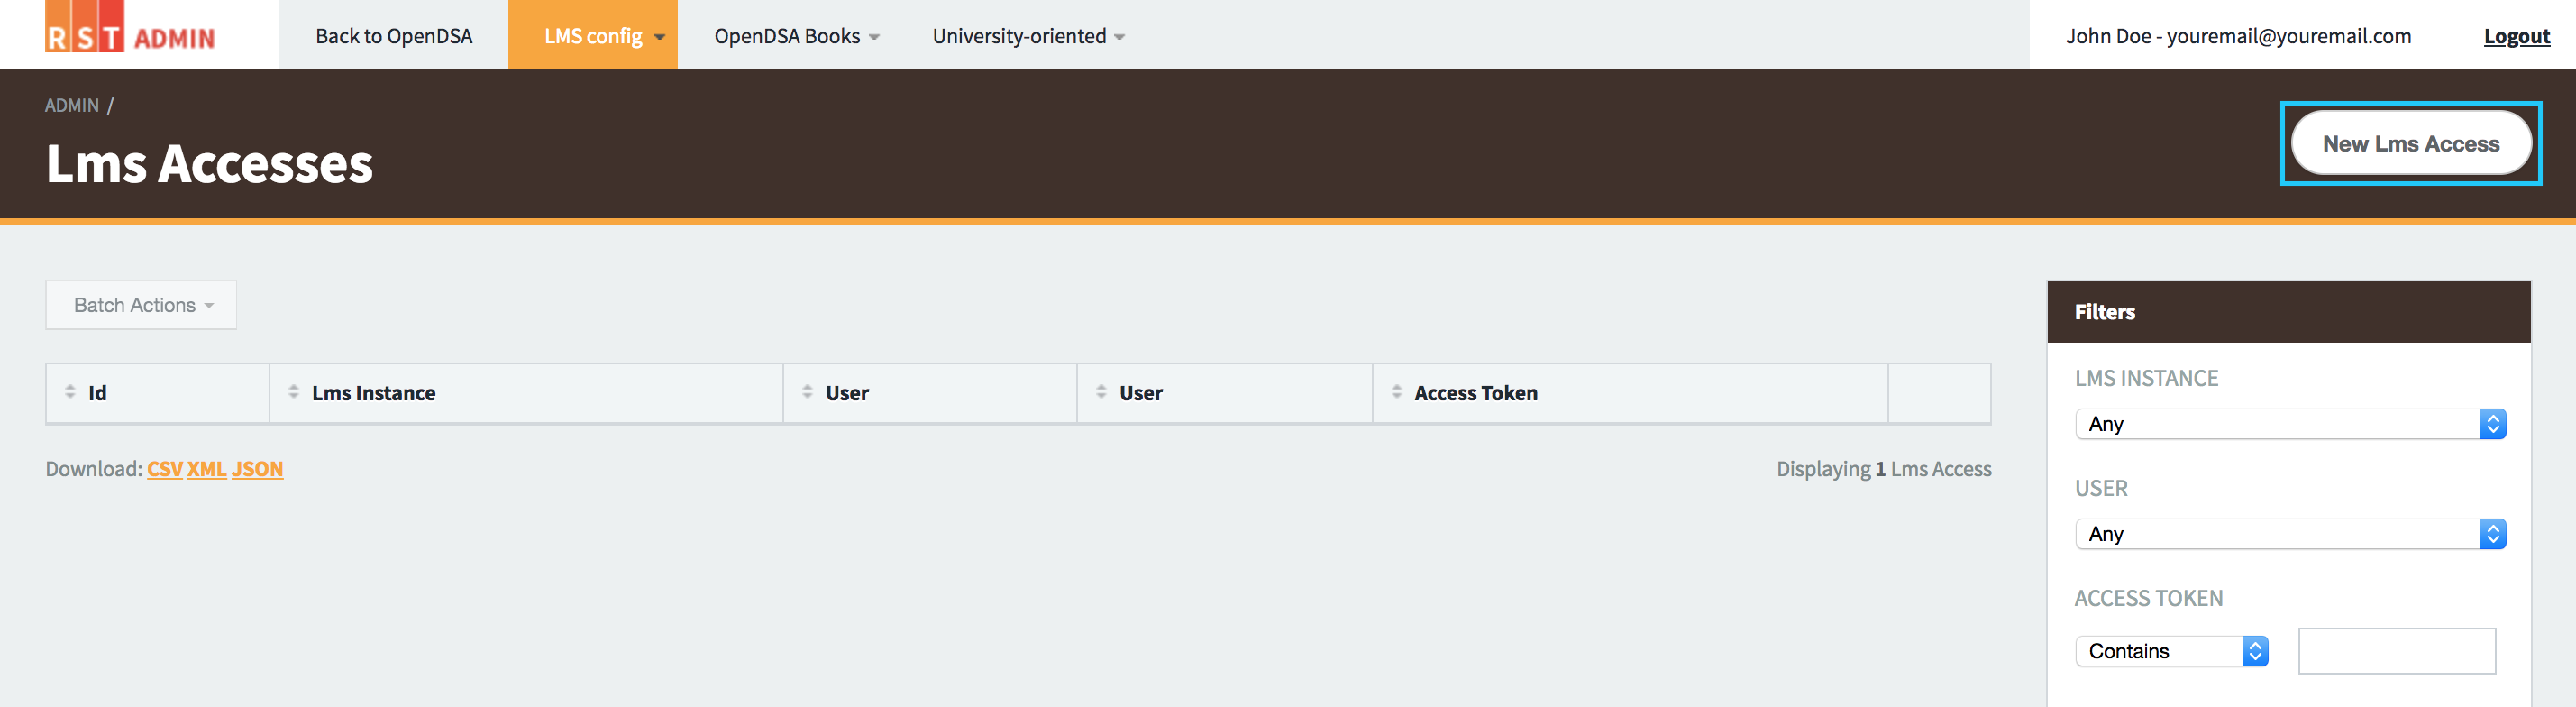Open University-oriented dropdown menu

[1028, 35]
